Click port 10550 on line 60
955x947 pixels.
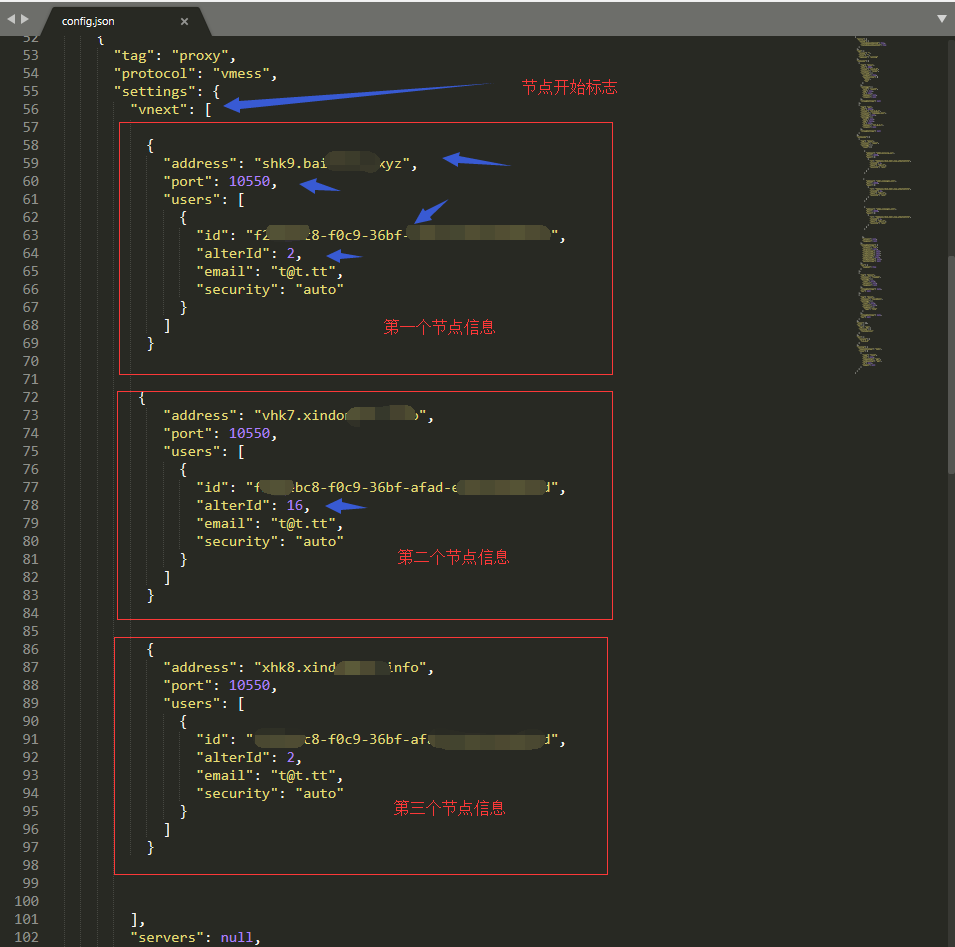click(249, 181)
